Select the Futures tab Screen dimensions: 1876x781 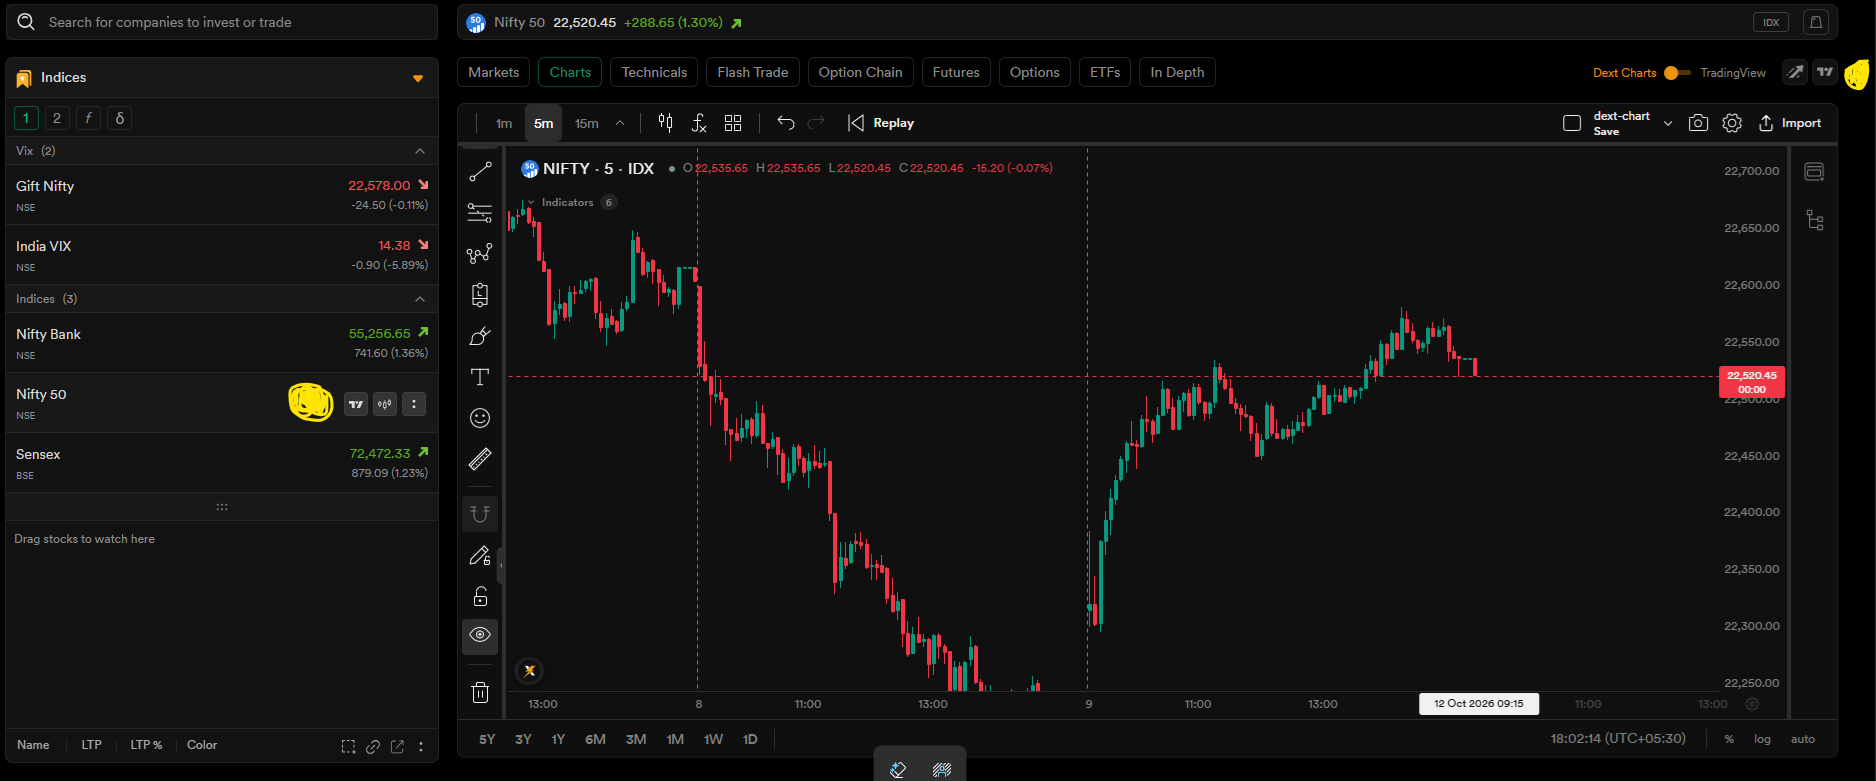coord(956,72)
